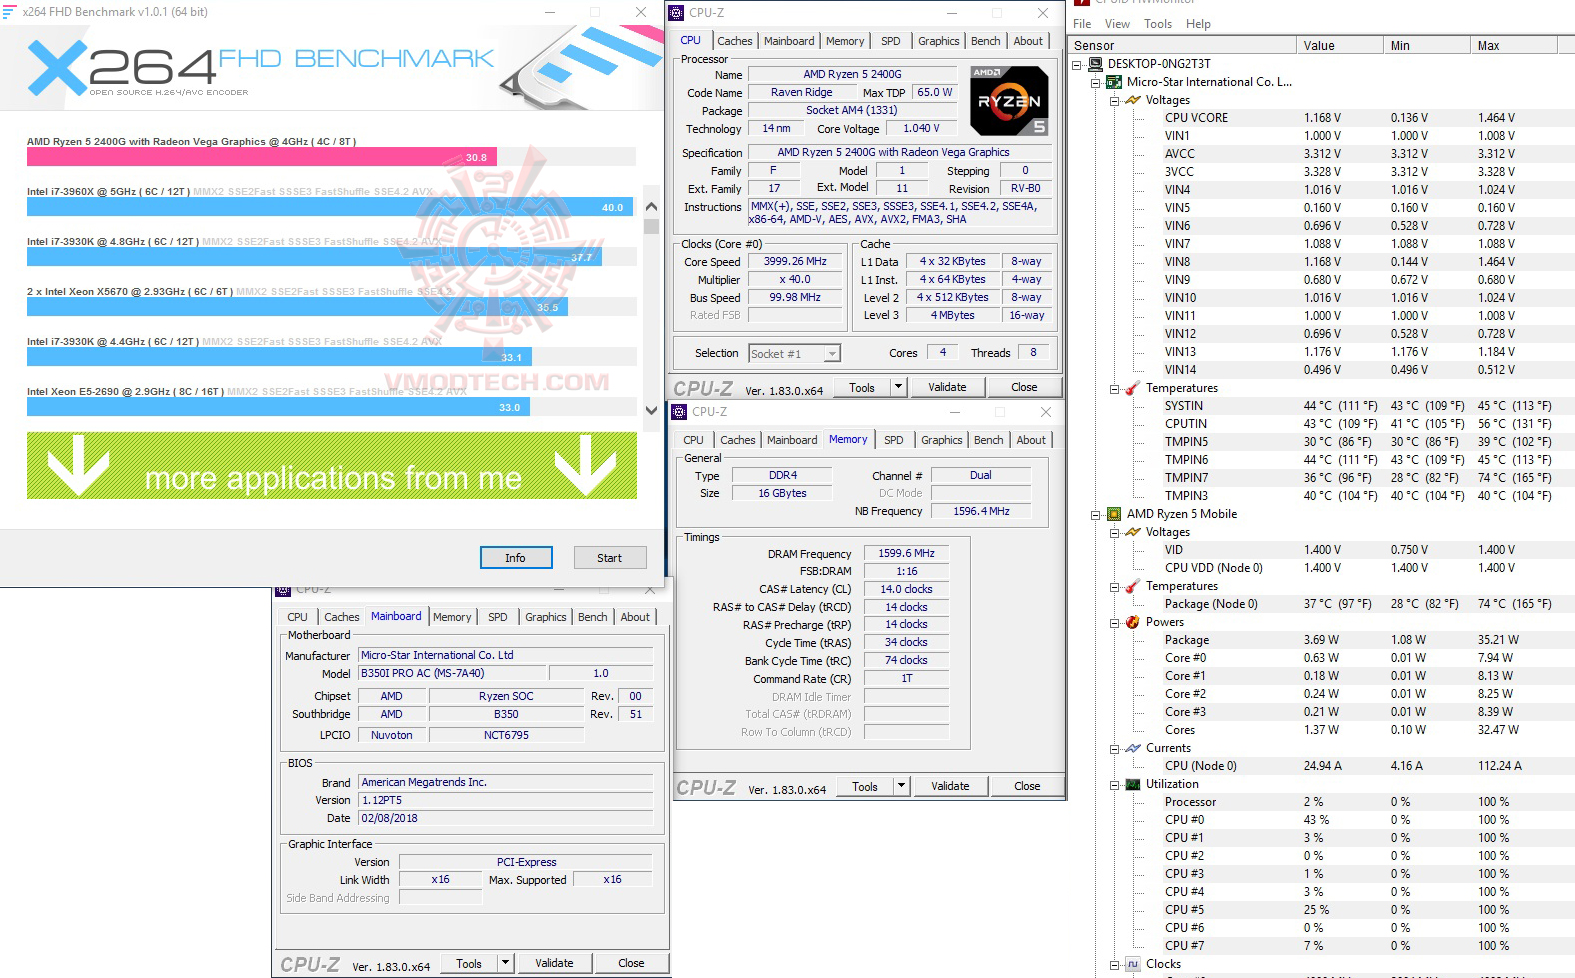Click the Tools button in CPU-Z Mainboard window
Image resolution: width=1575 pixels, height=978 pixels.
pyautogui.click(x=469, y=963)
